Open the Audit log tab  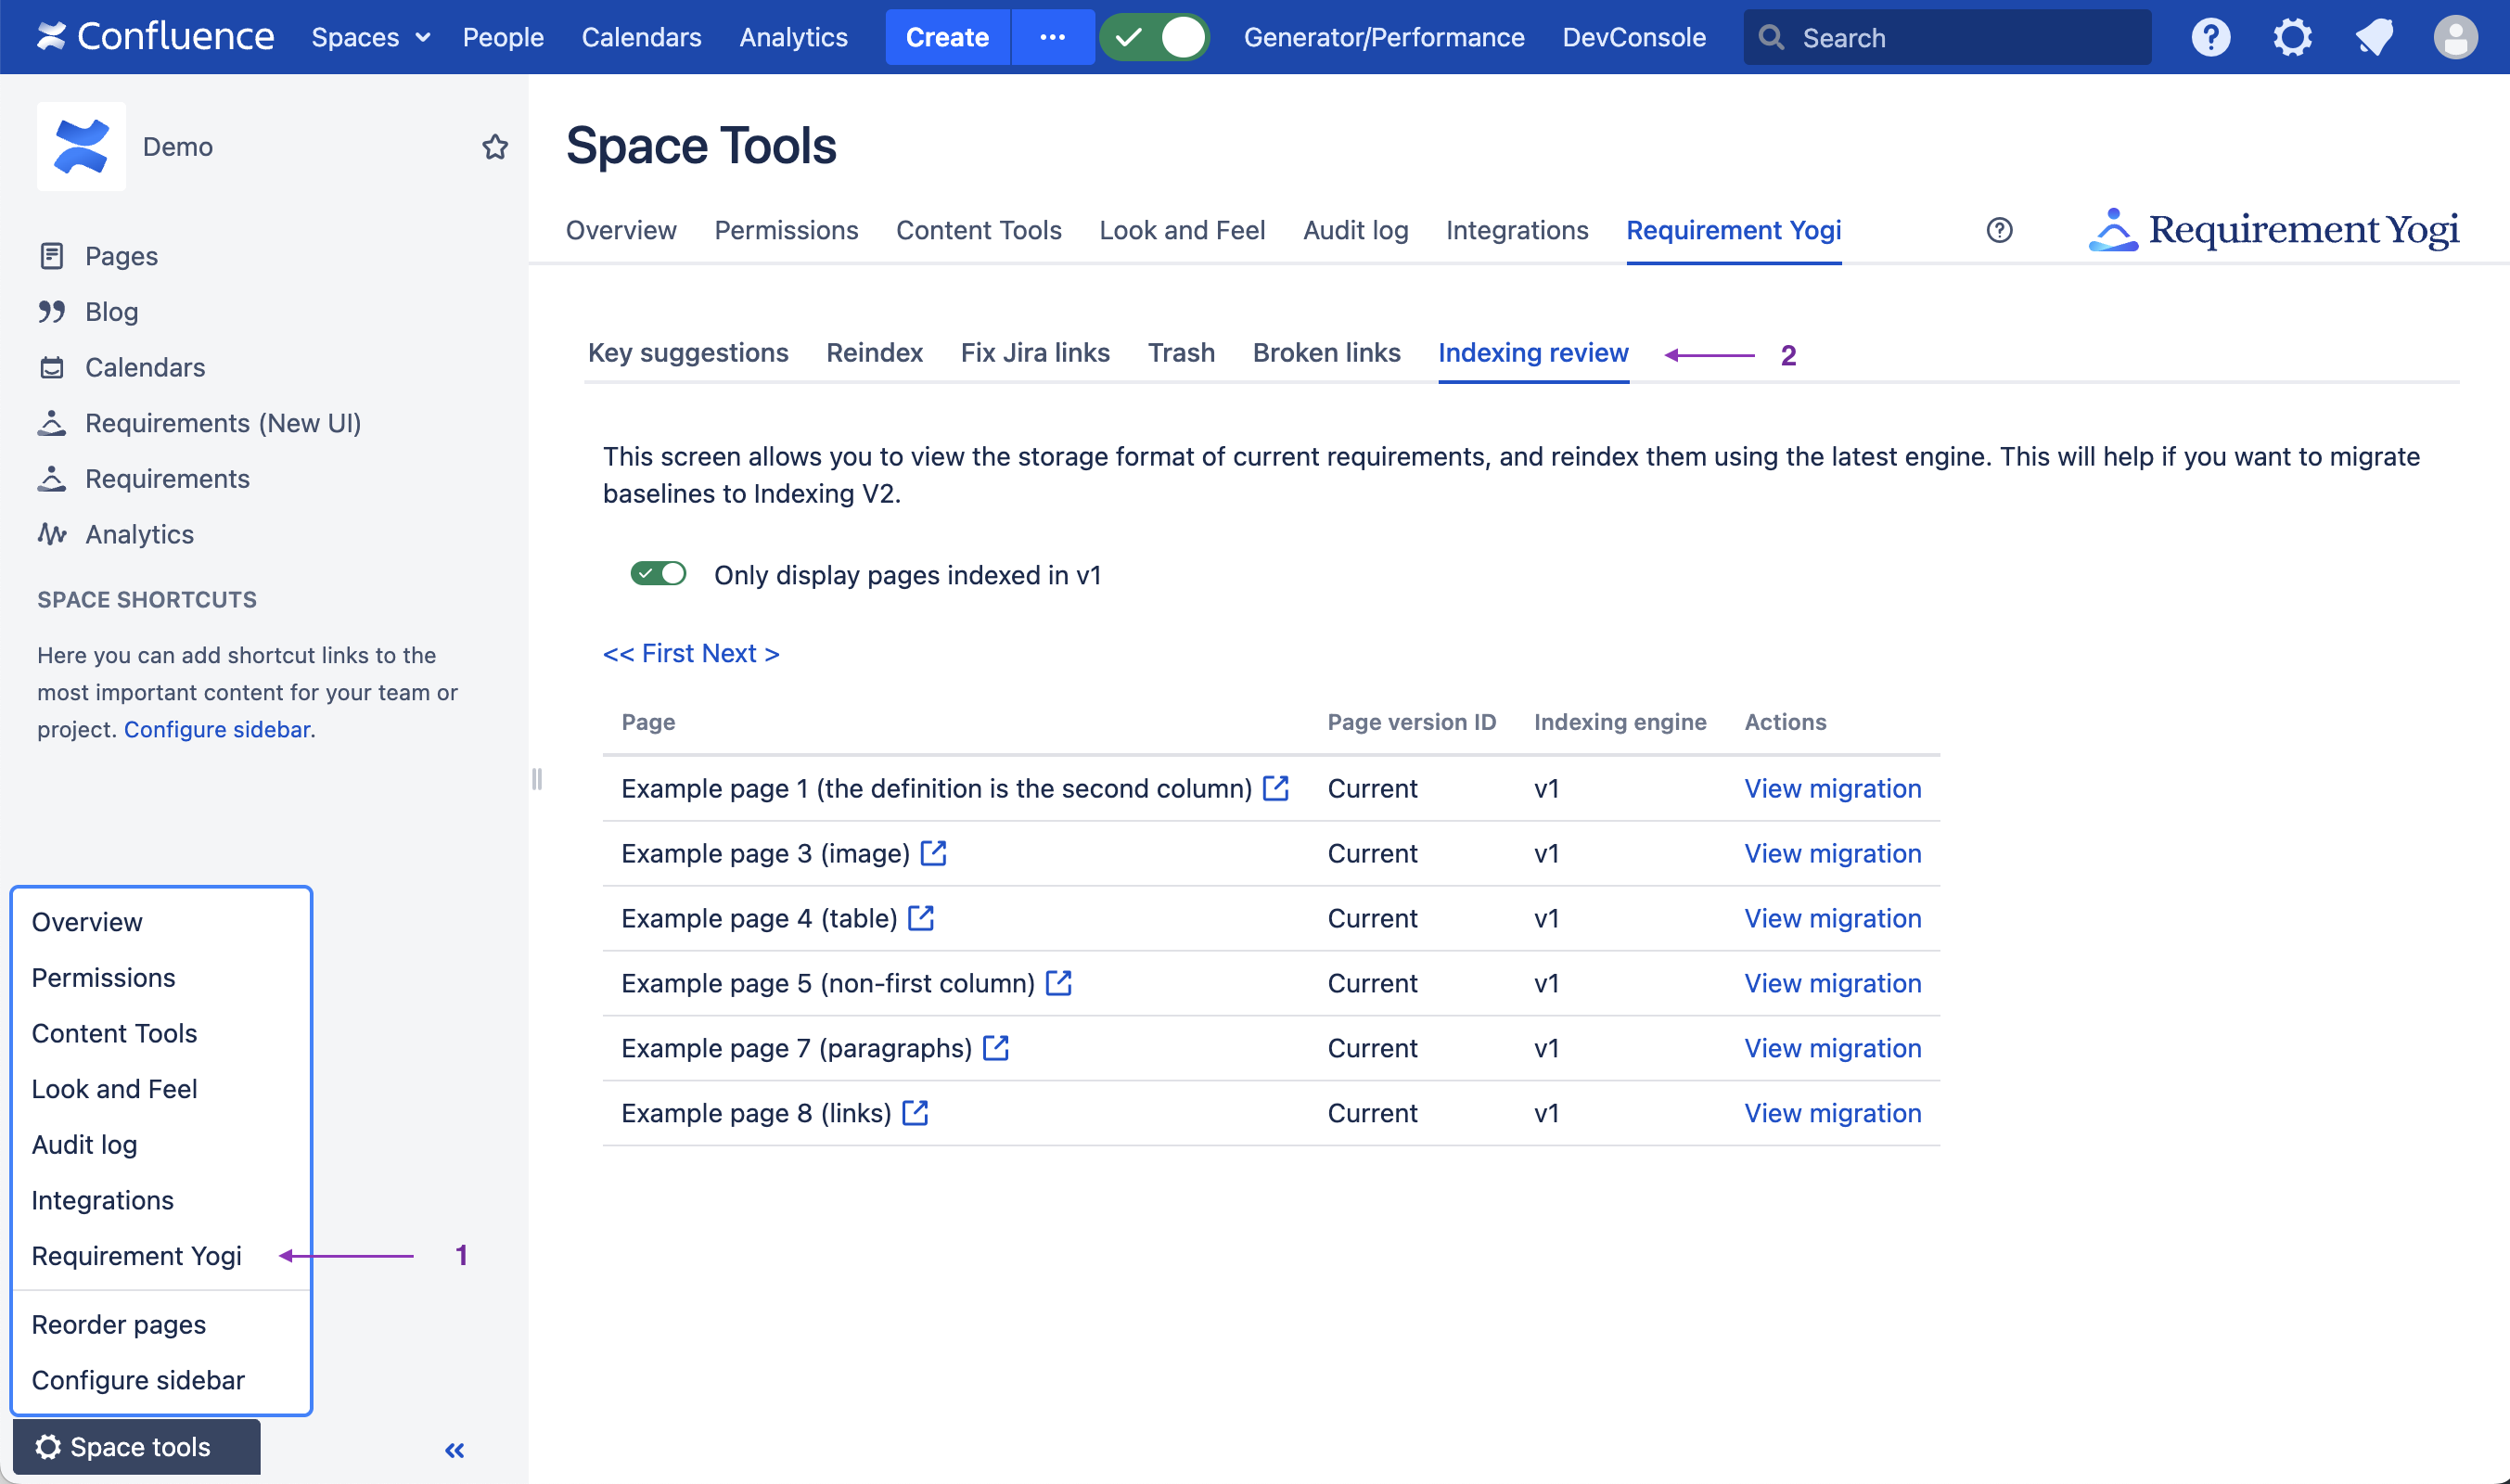pyautogui.click(x=1355, y=230)
